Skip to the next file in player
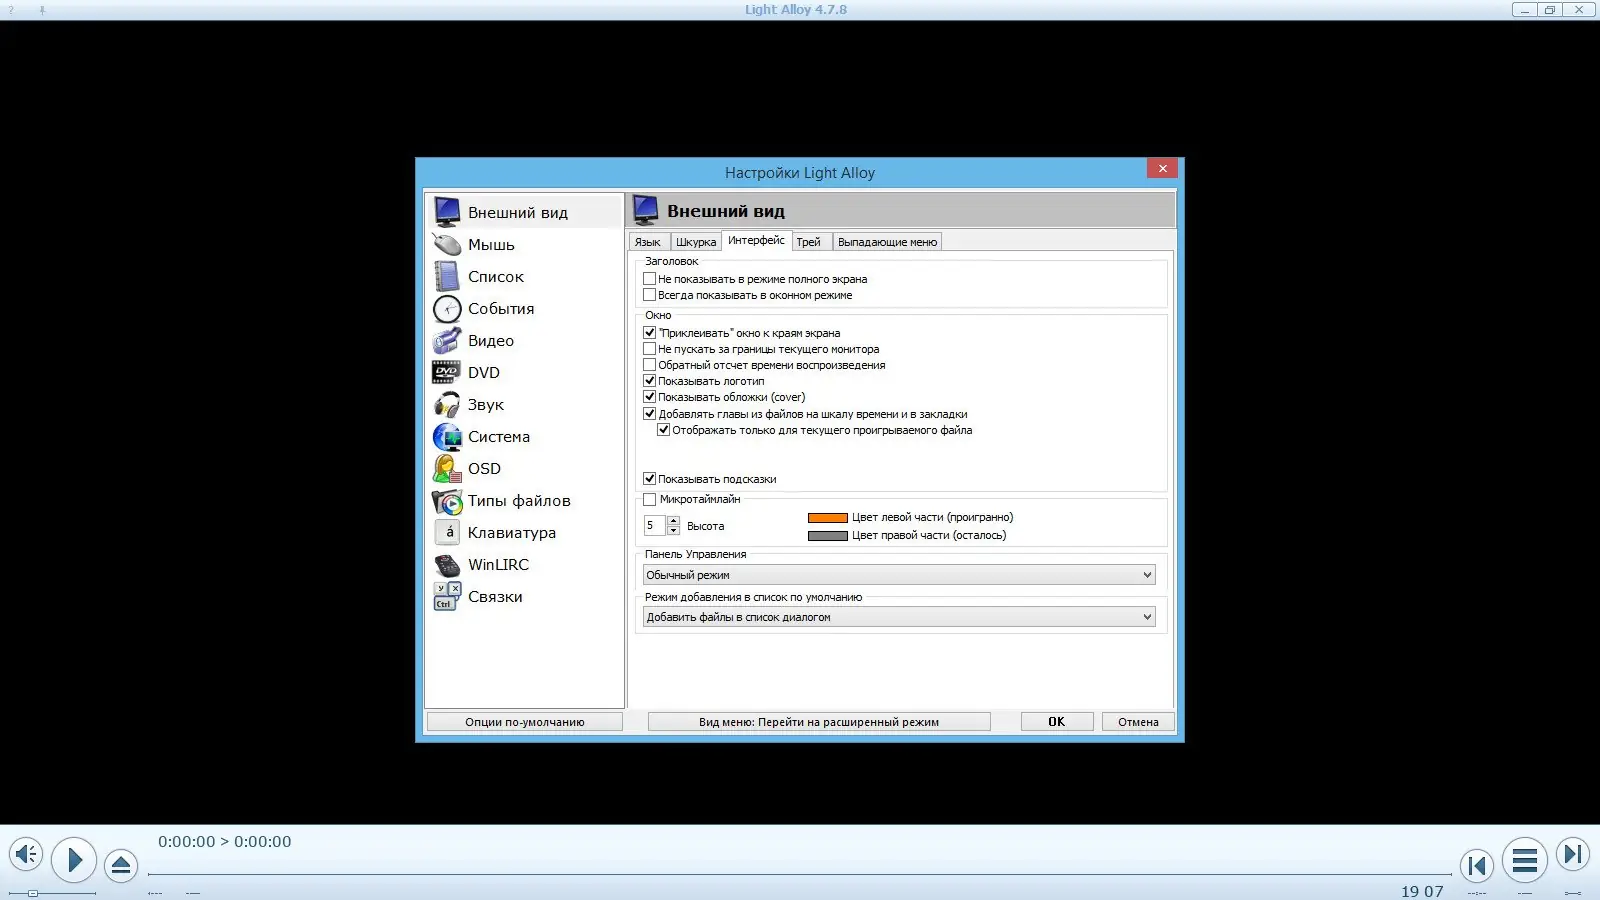 coord(1573,854)
